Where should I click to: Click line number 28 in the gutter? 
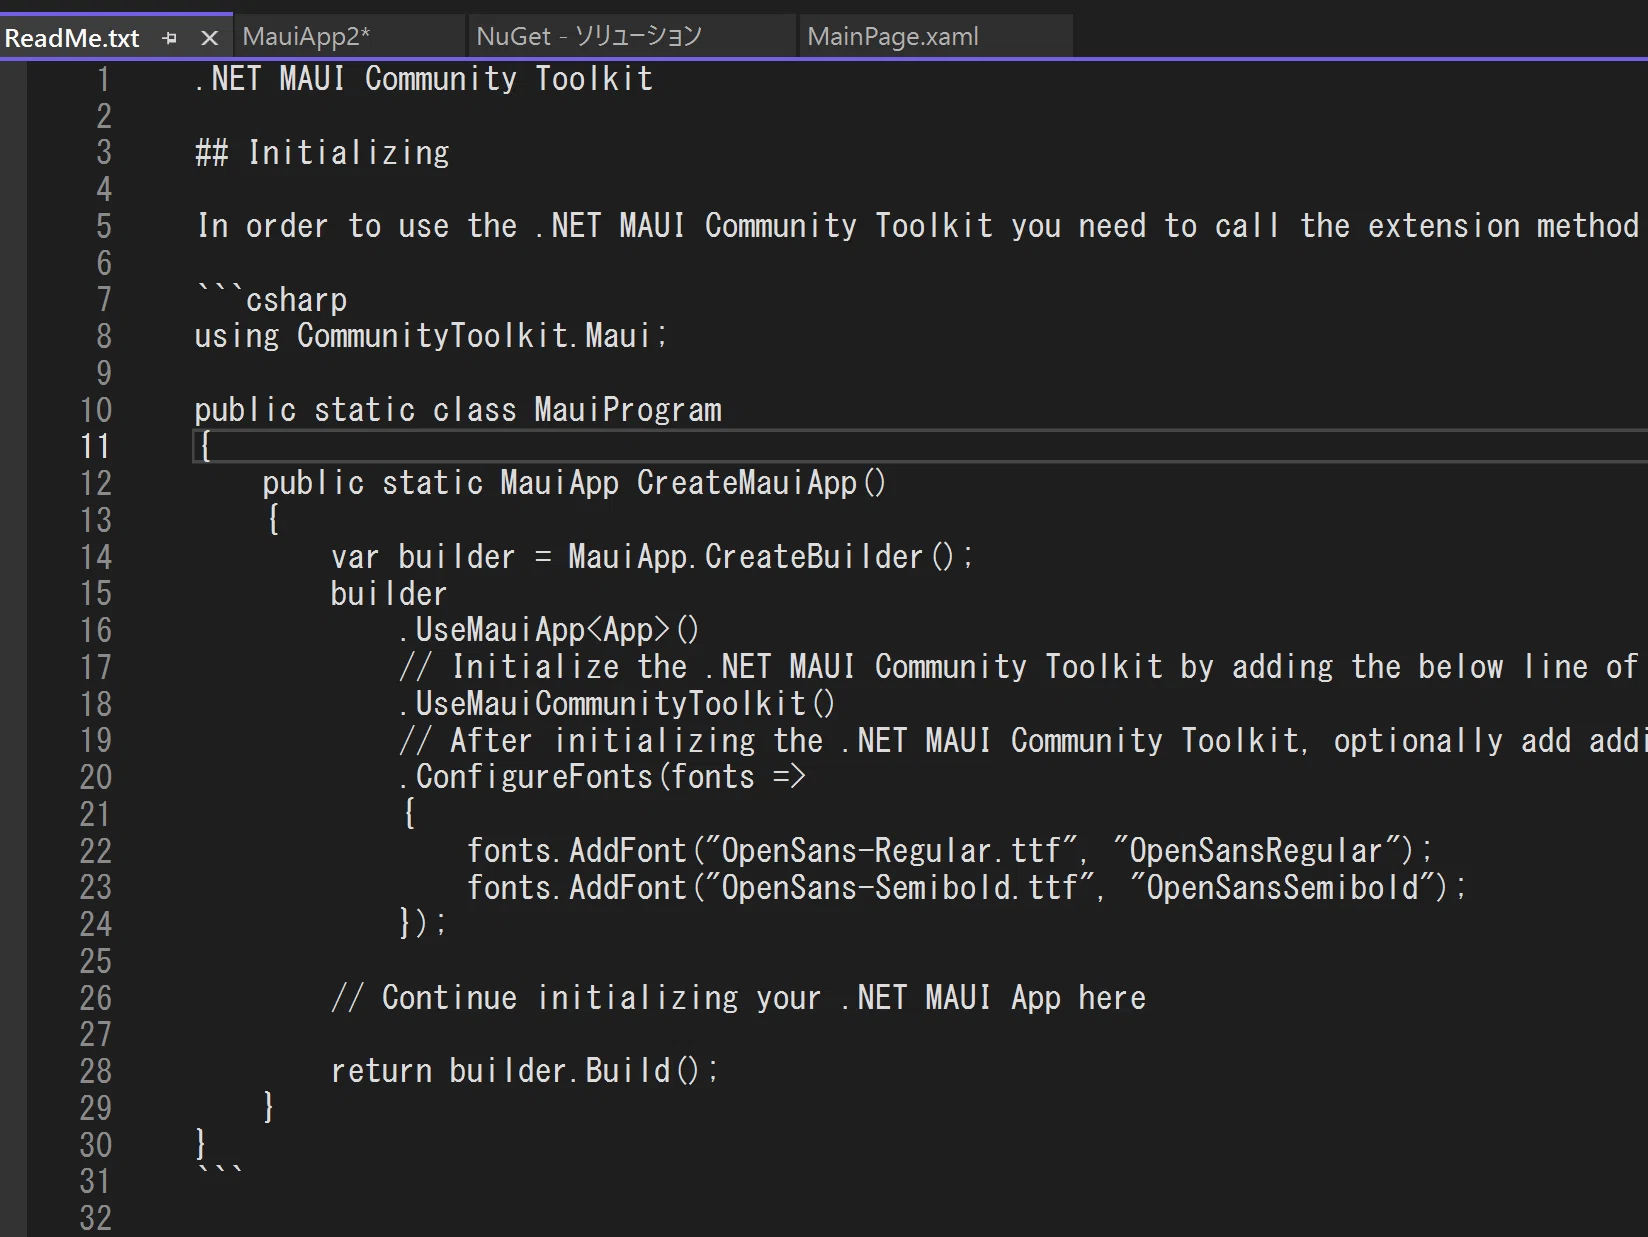95,1071
